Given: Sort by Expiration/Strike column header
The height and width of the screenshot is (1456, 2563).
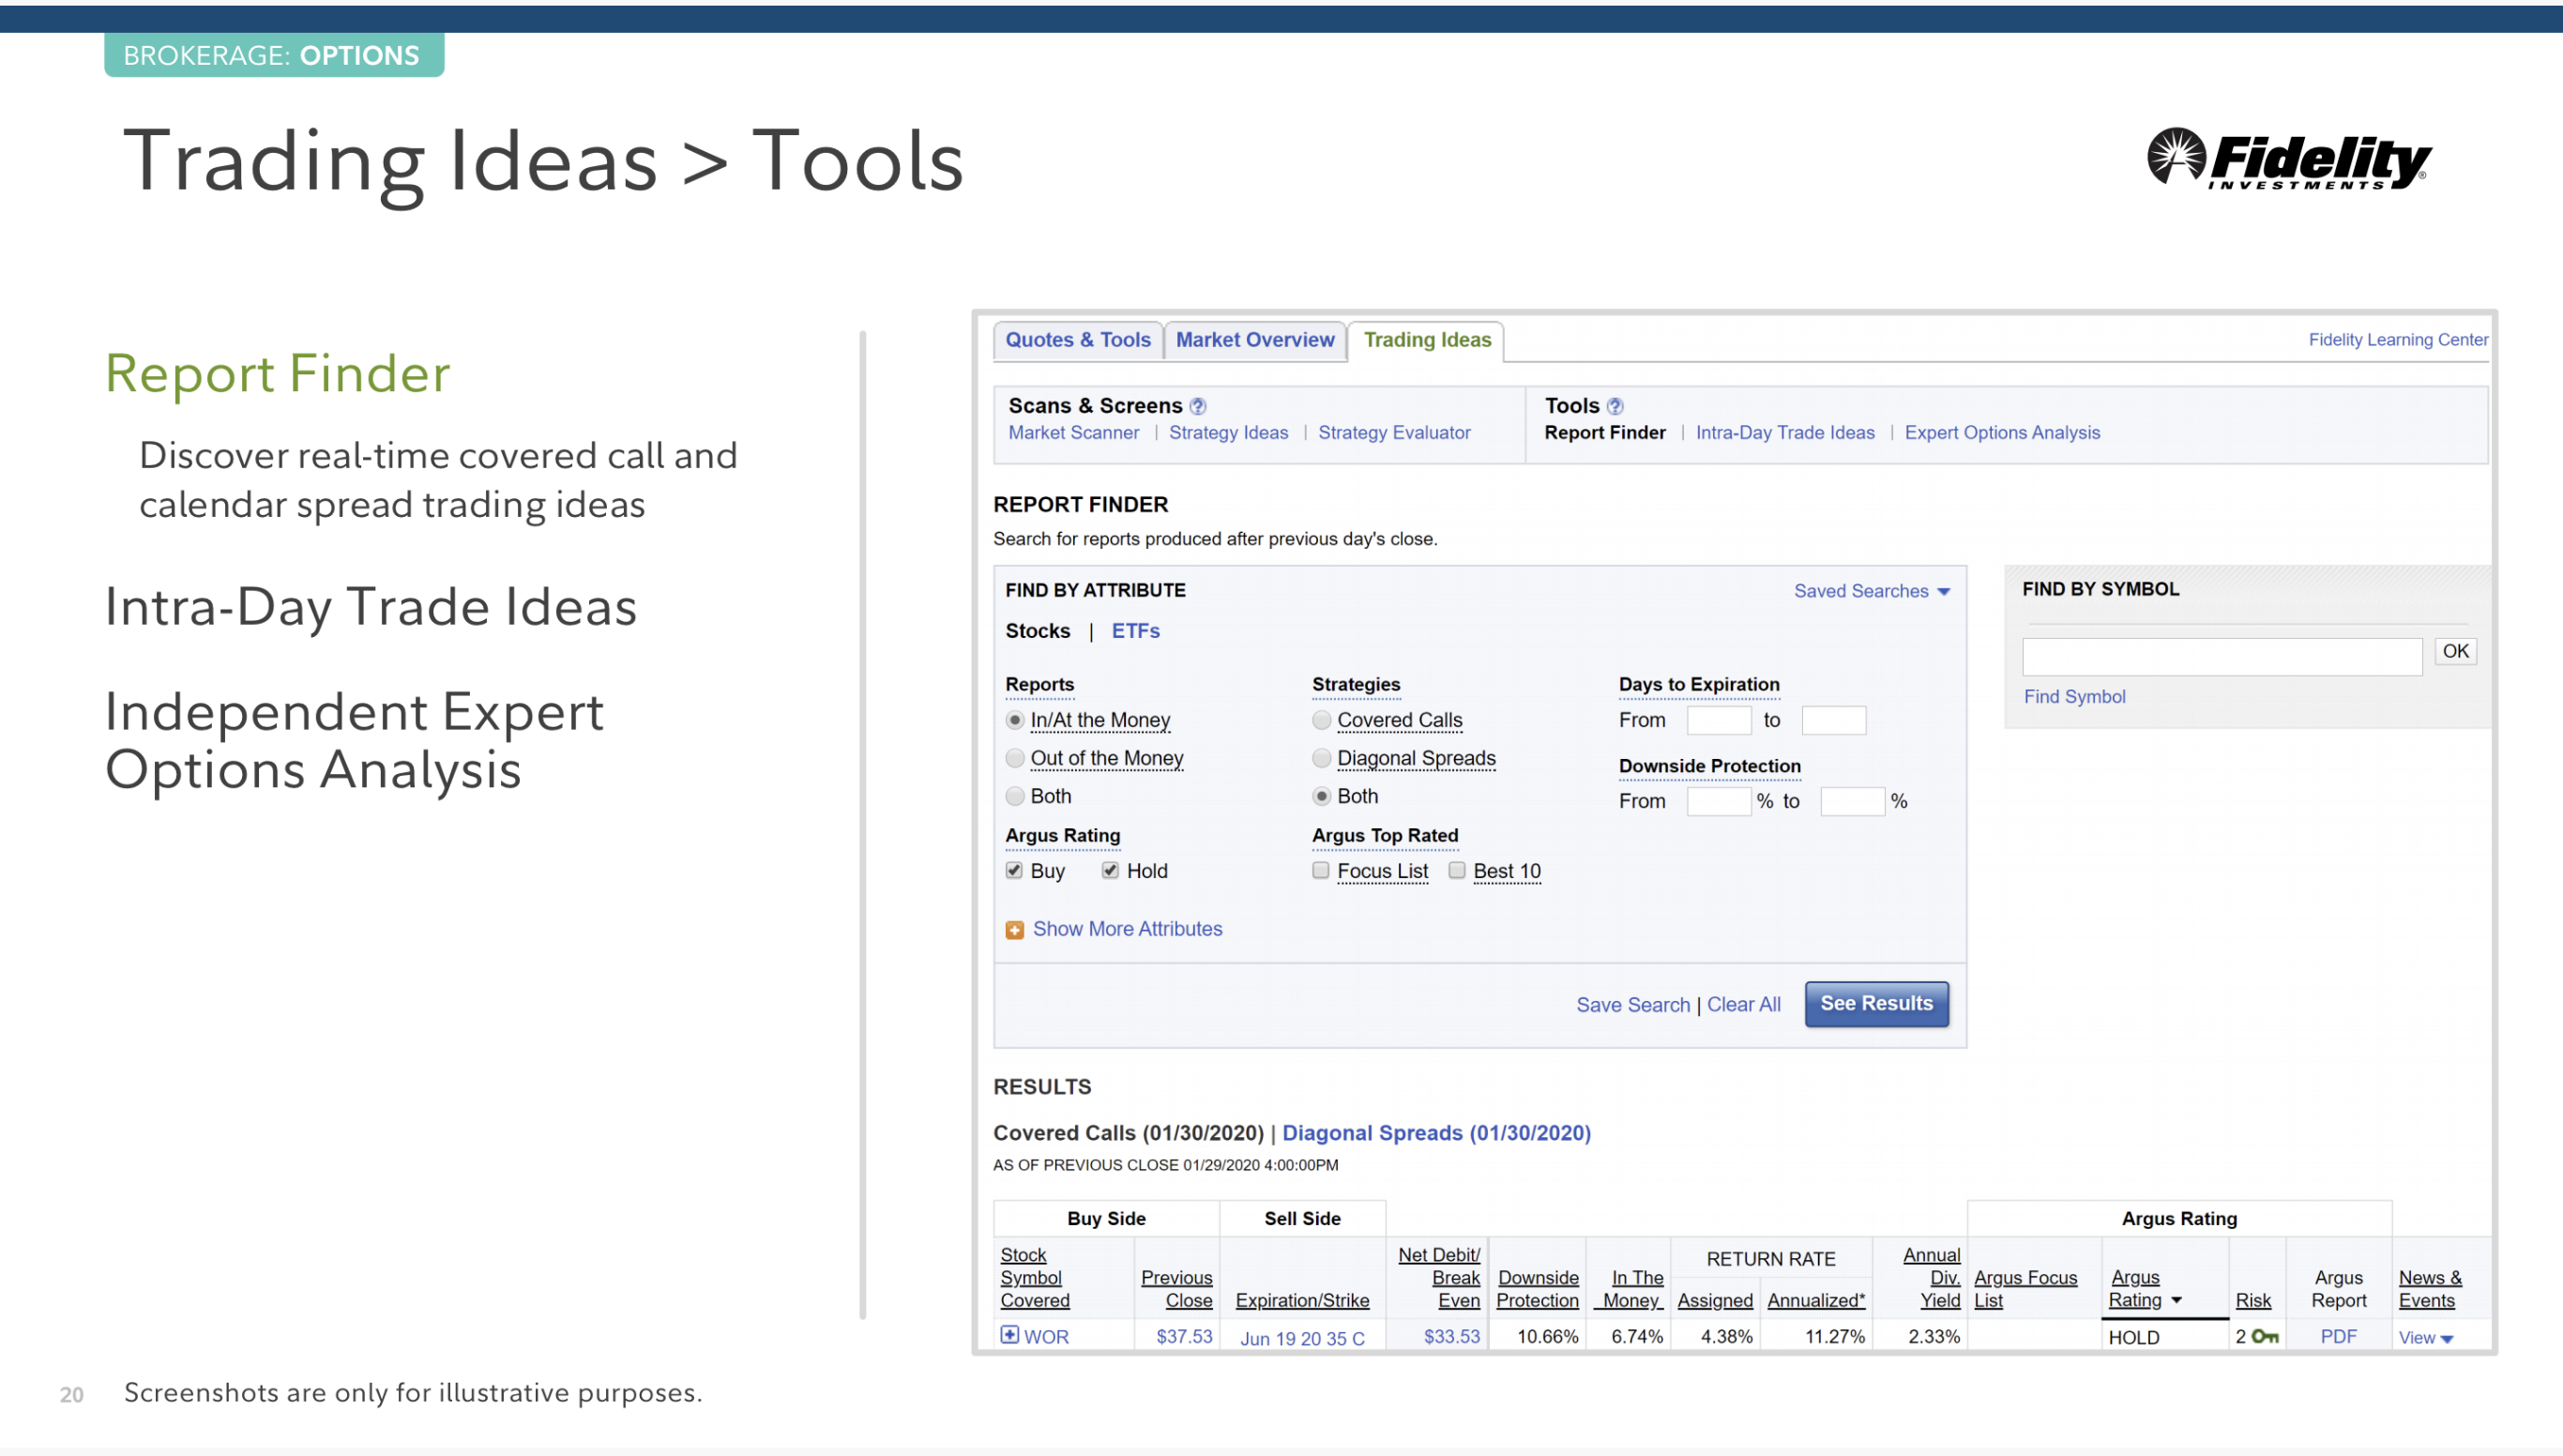Looking at the screenshot, I should pos(1302,1301).
